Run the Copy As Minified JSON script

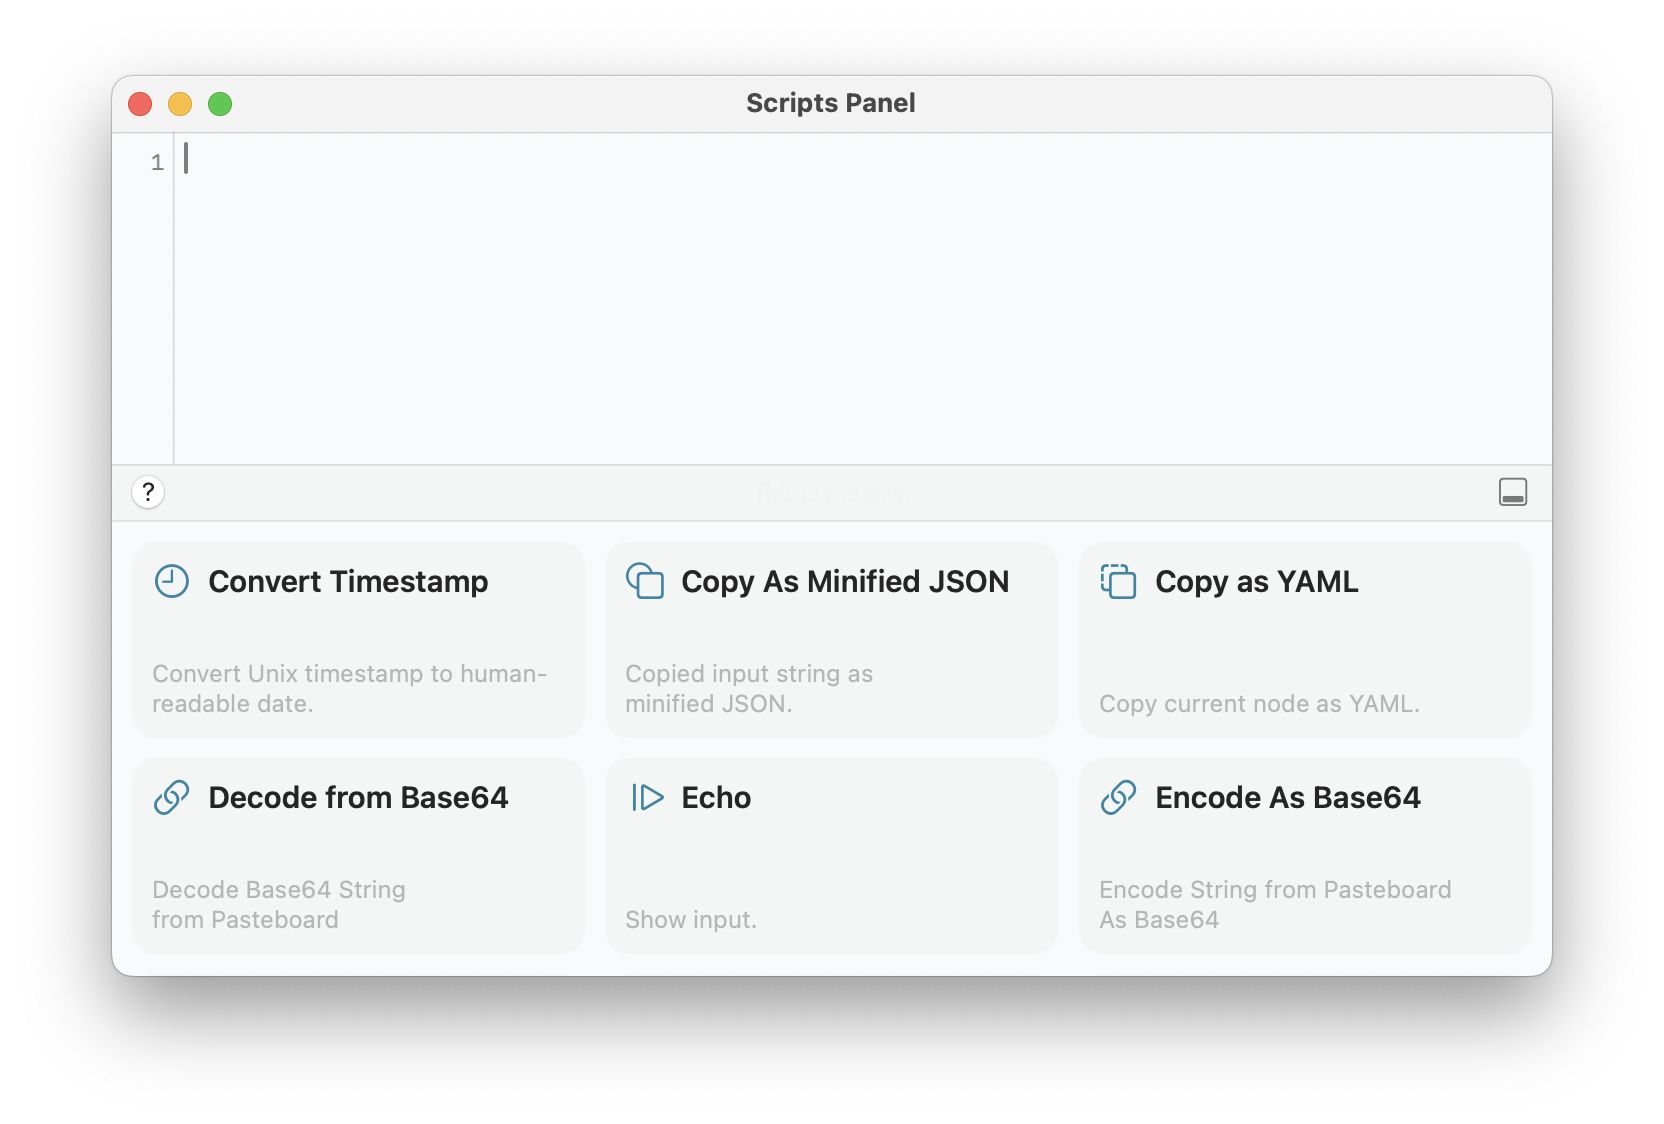(830, 640)
